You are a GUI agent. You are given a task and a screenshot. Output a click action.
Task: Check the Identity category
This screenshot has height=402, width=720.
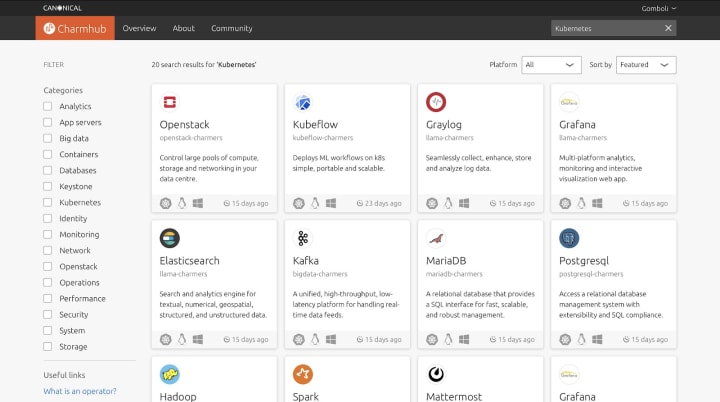(x=47, y=218)
